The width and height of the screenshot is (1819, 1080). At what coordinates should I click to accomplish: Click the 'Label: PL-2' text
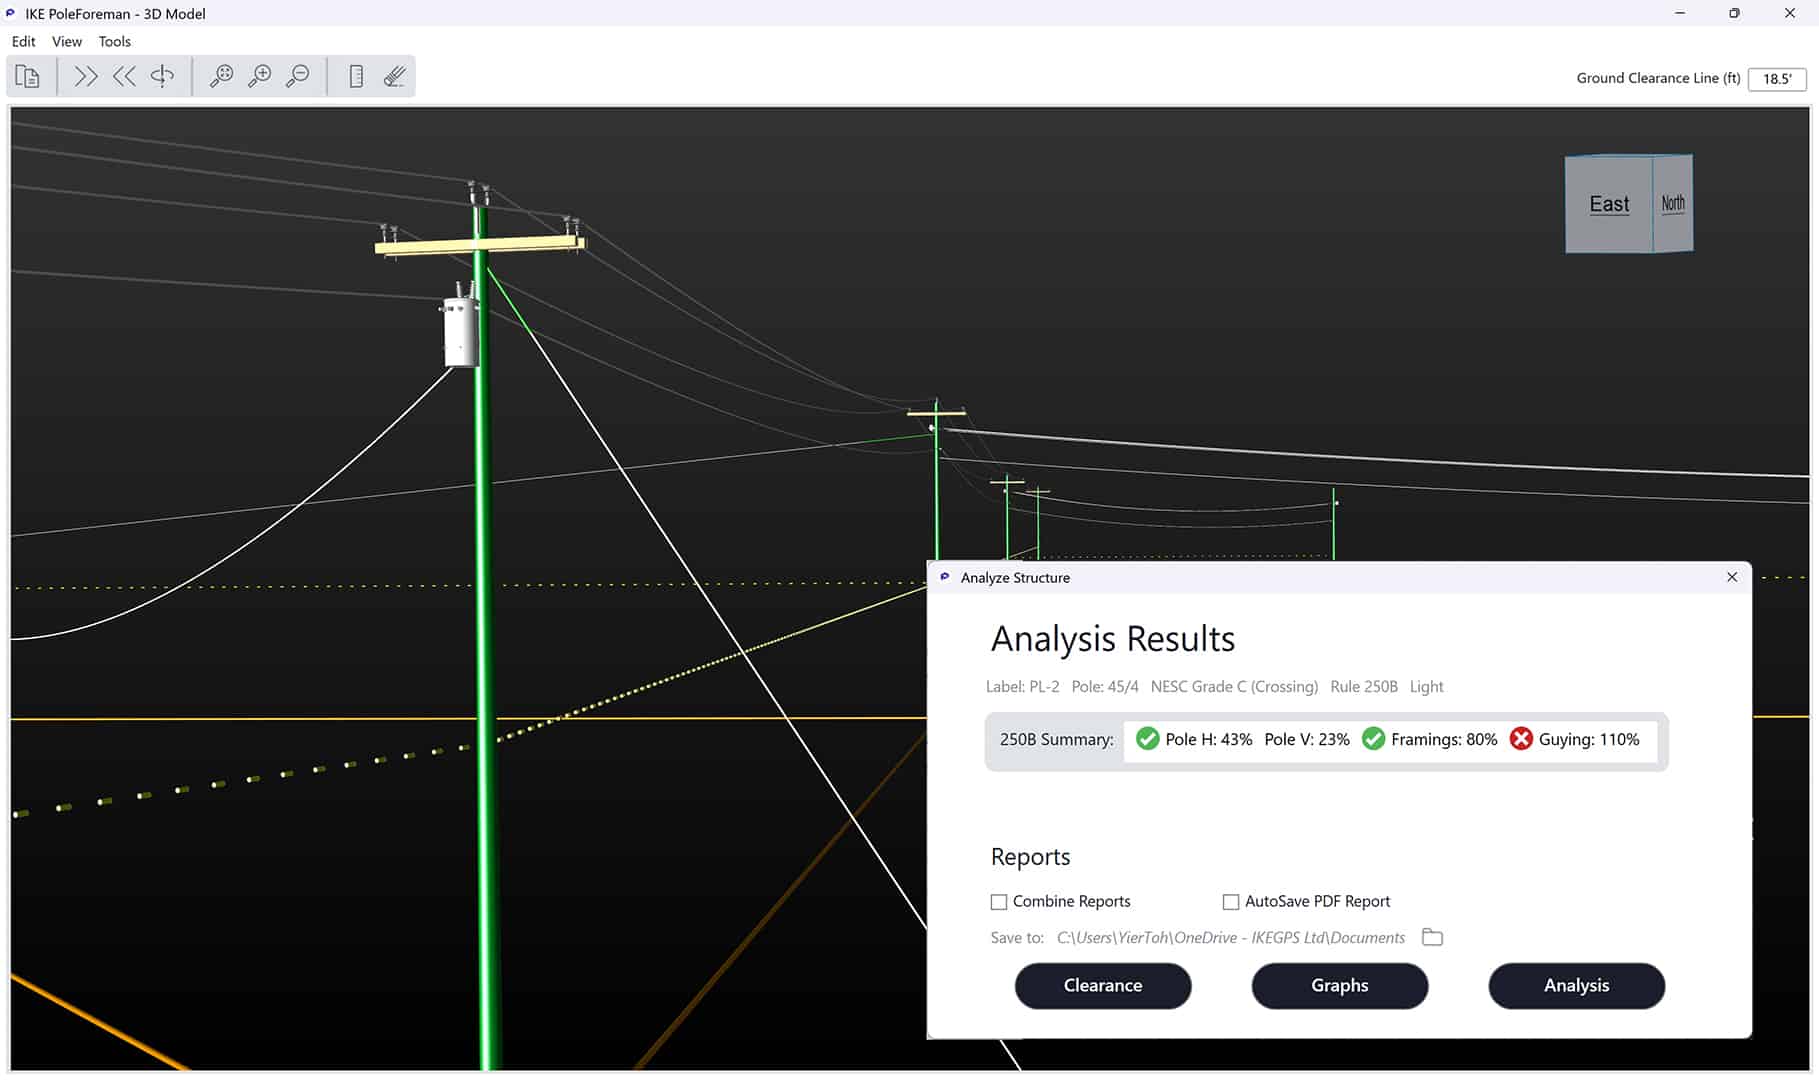tap(1022, 687)
